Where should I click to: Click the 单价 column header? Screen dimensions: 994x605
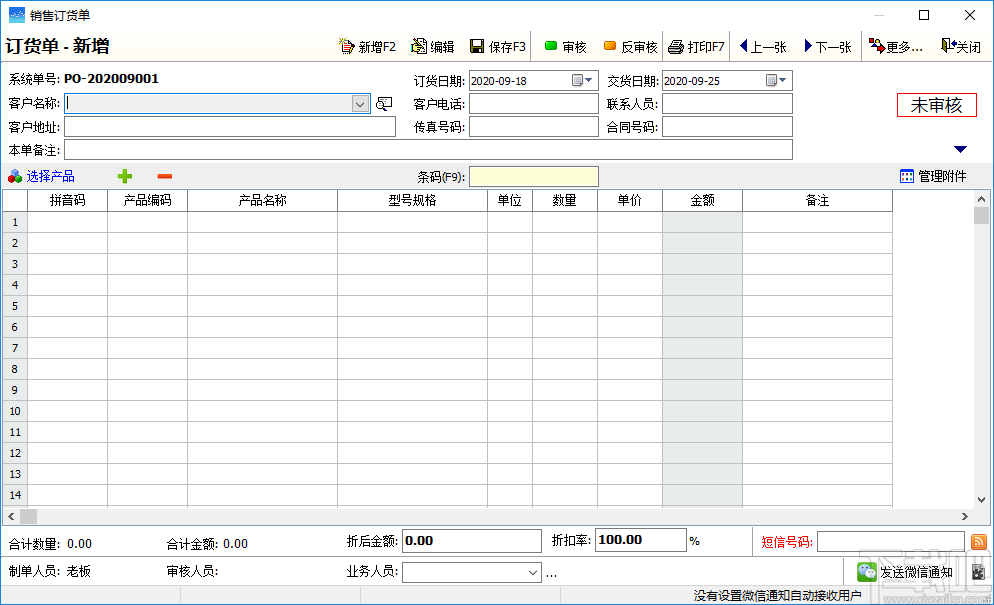[x=629, y=200]
